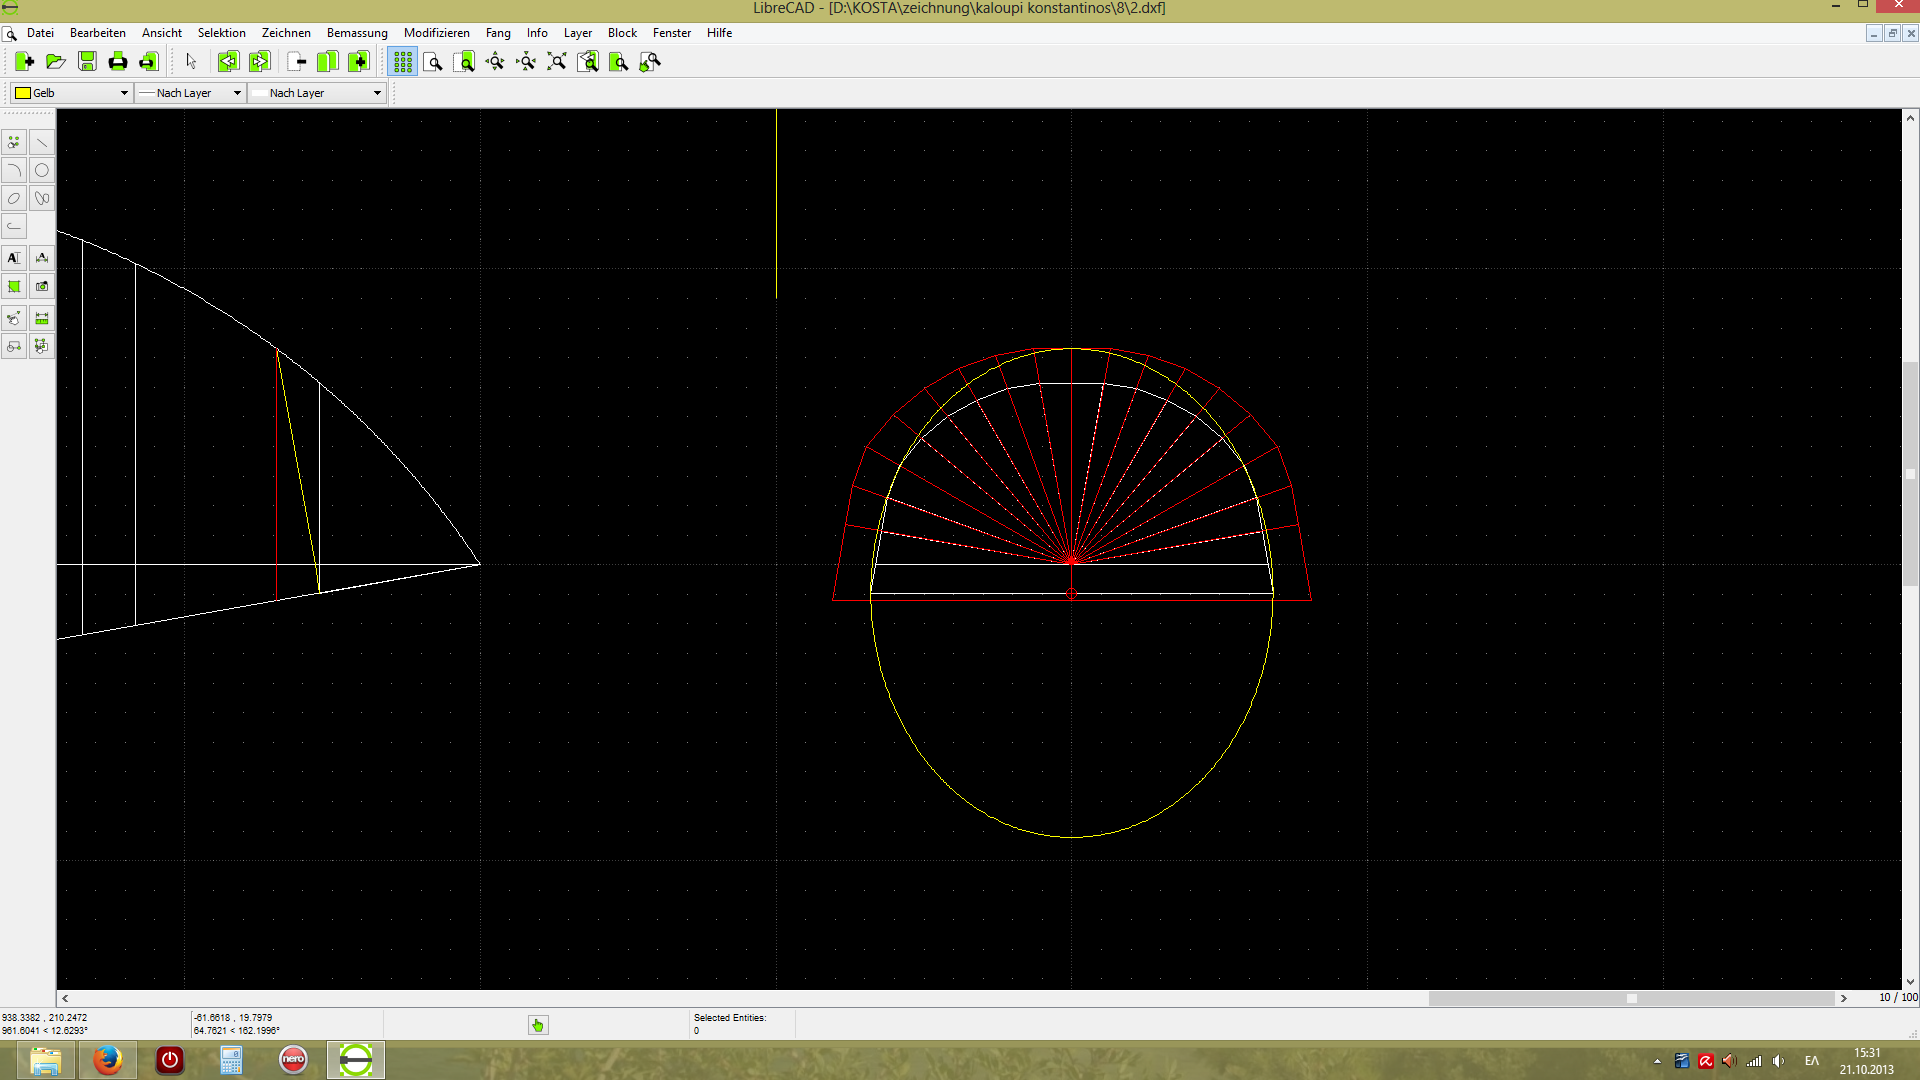Open an existing drawing file

click(56, 62)
